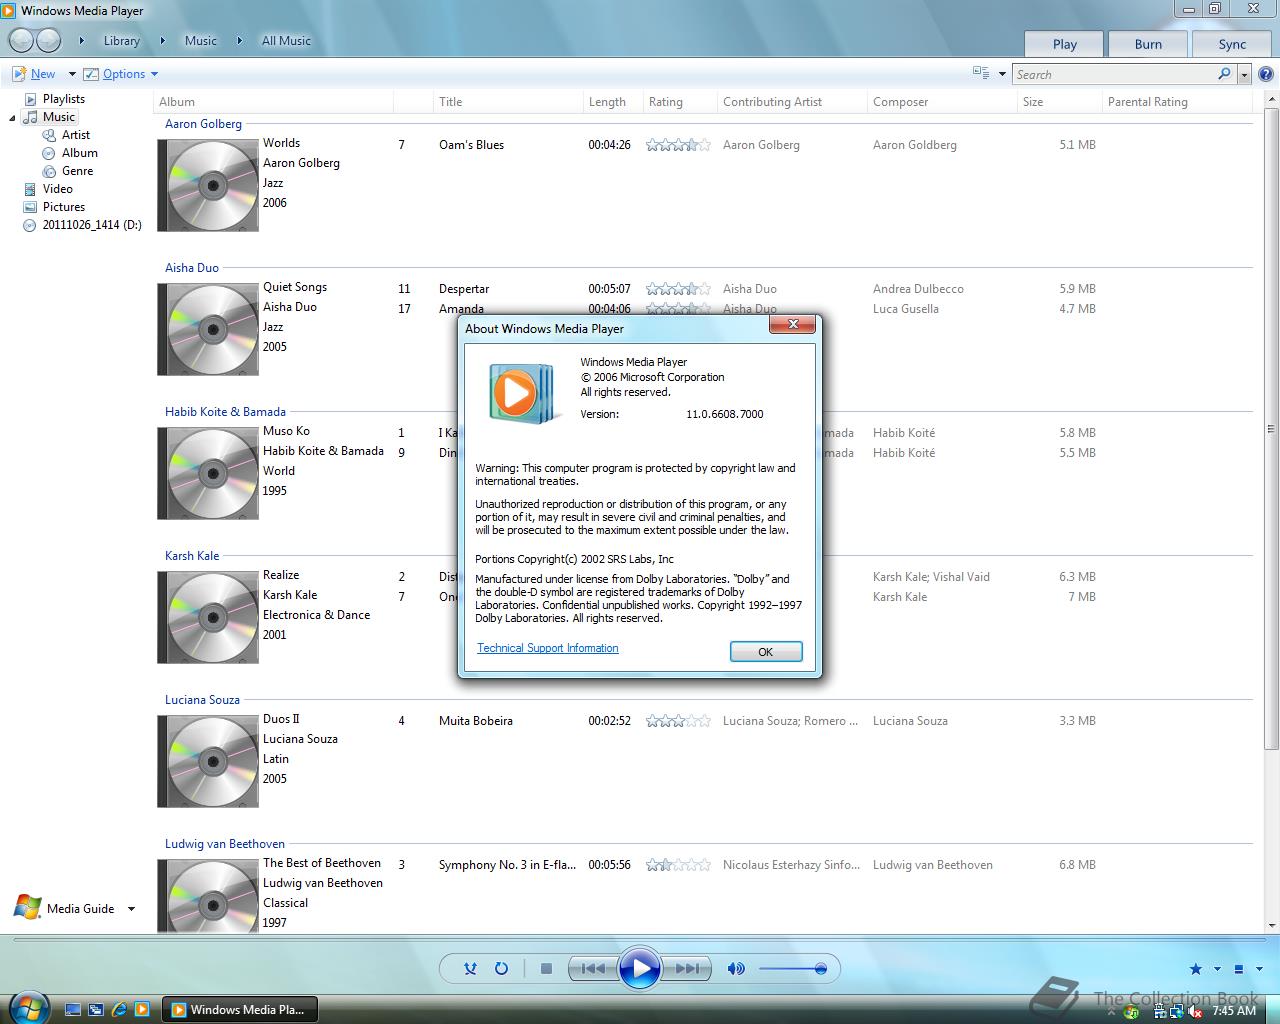
Task: Adjust the volume slider
Action: coord(792,968)
